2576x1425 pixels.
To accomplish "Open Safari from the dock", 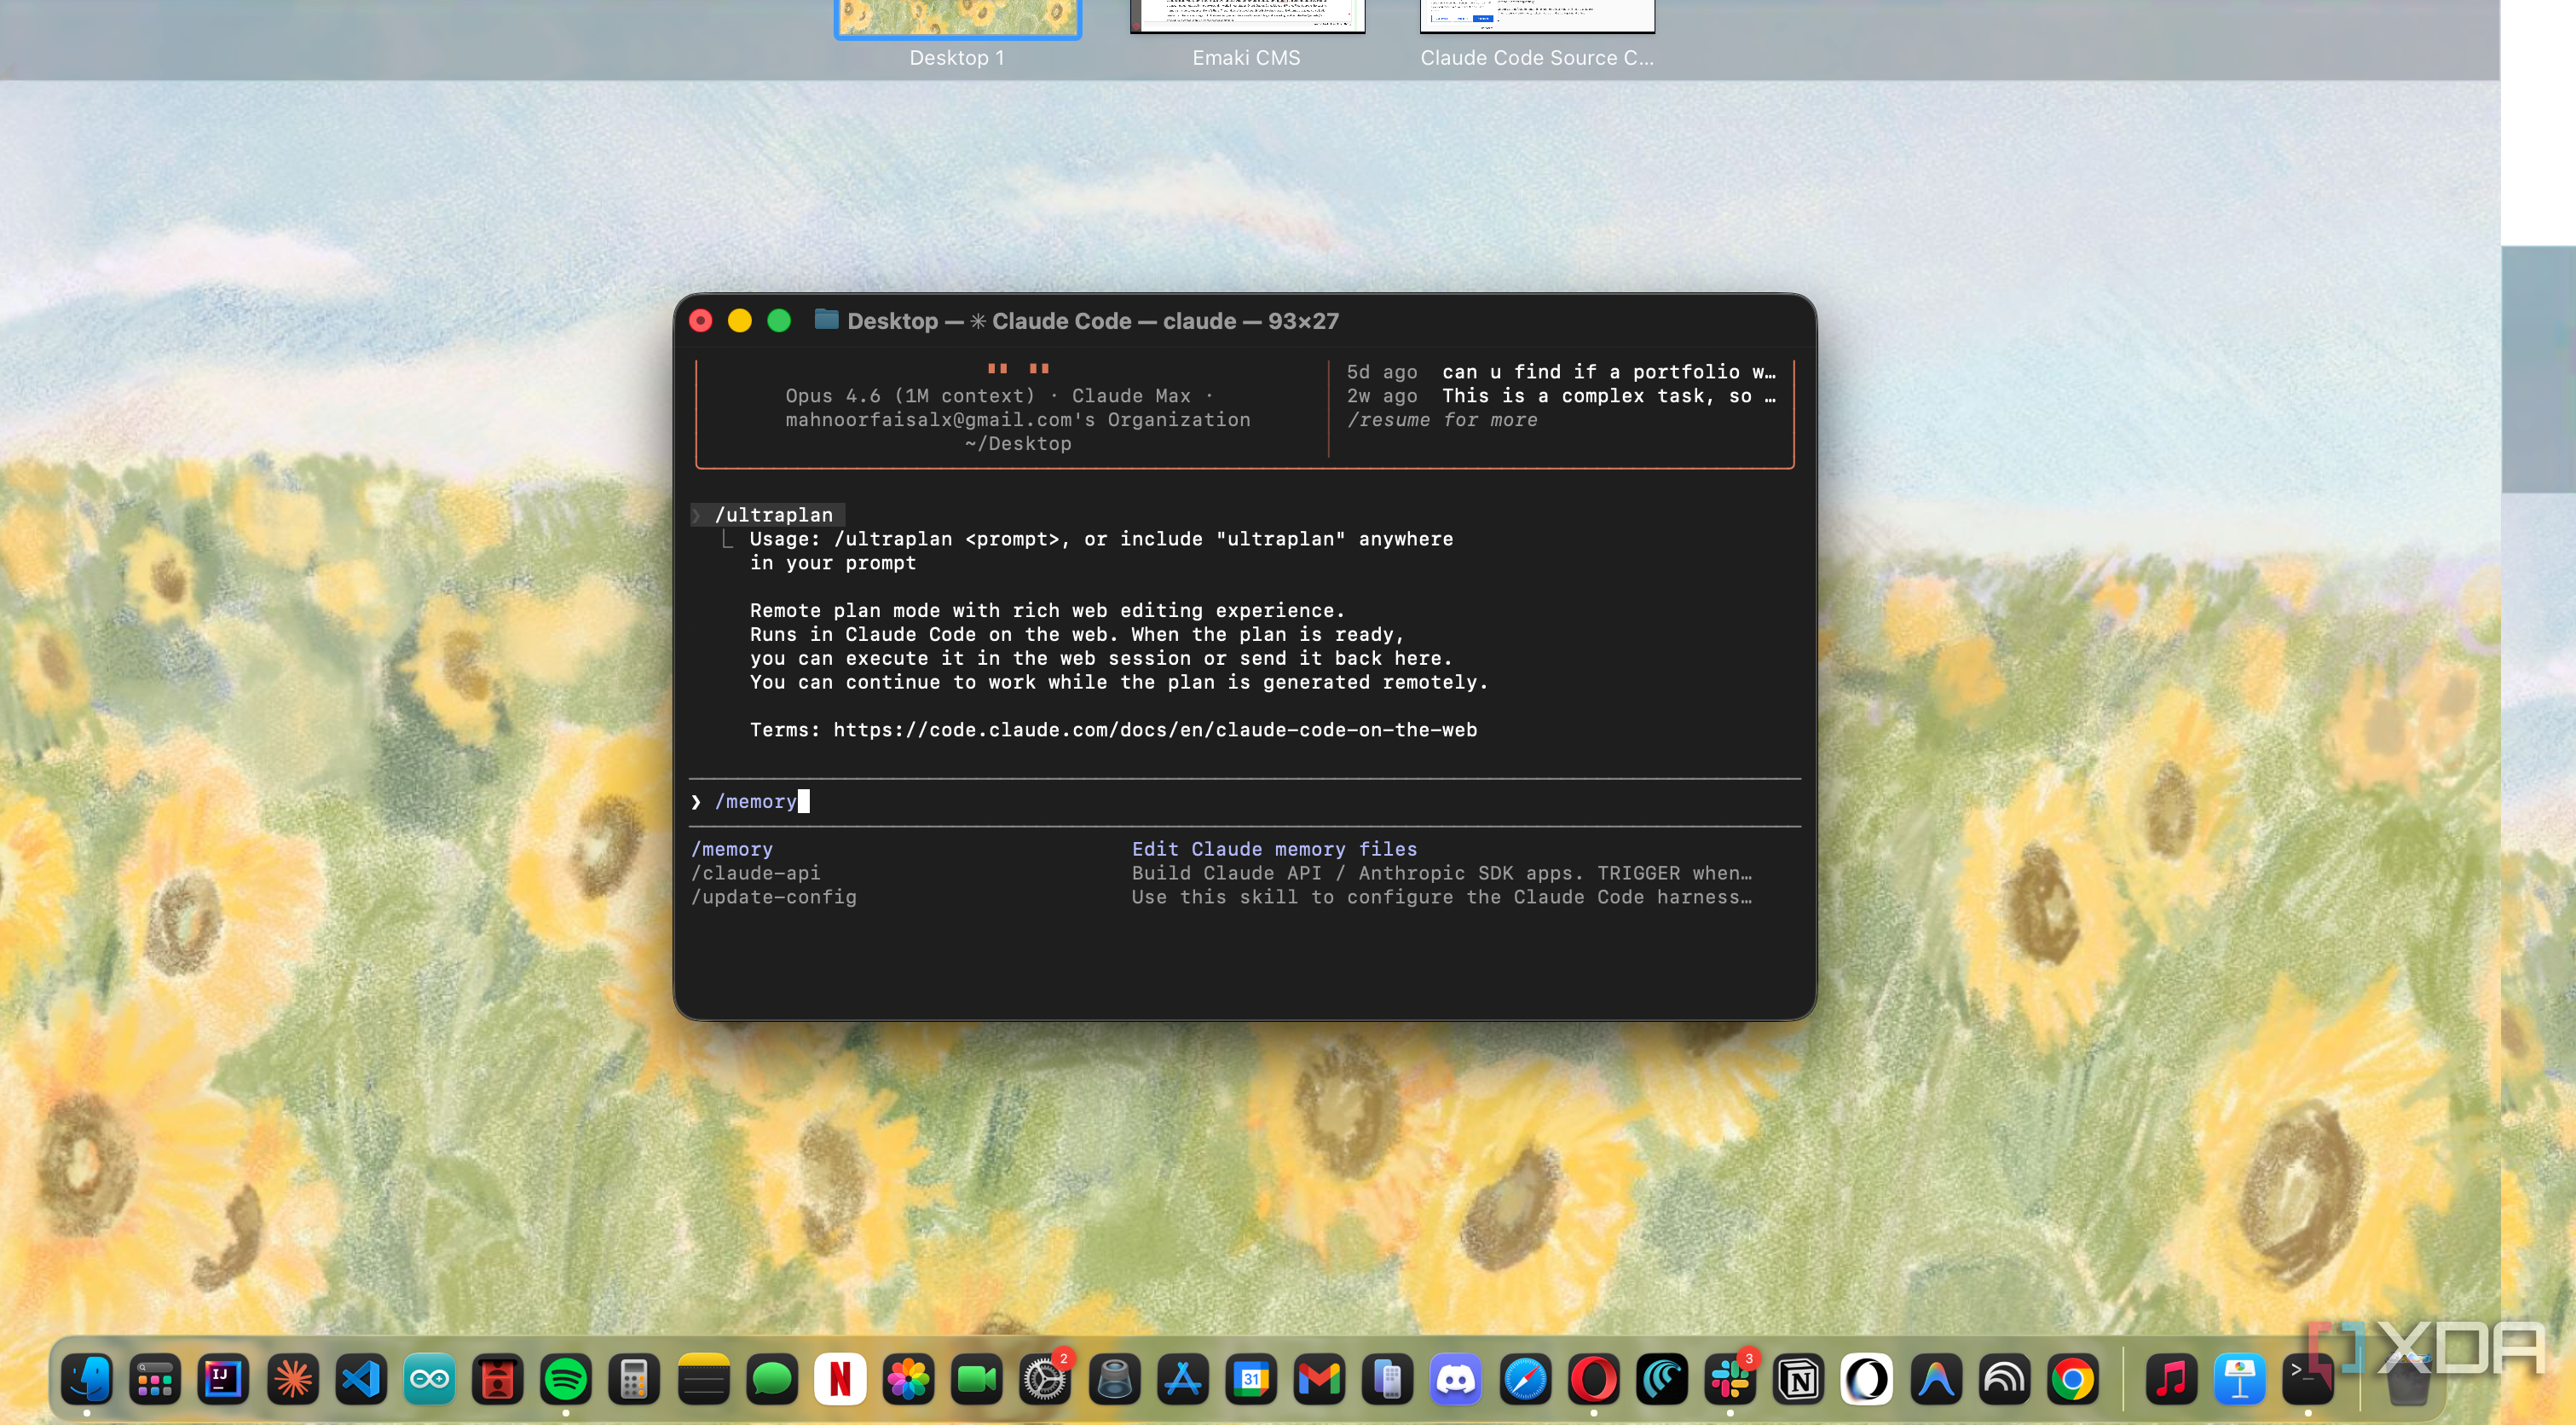I will tap(1525, 1379).
